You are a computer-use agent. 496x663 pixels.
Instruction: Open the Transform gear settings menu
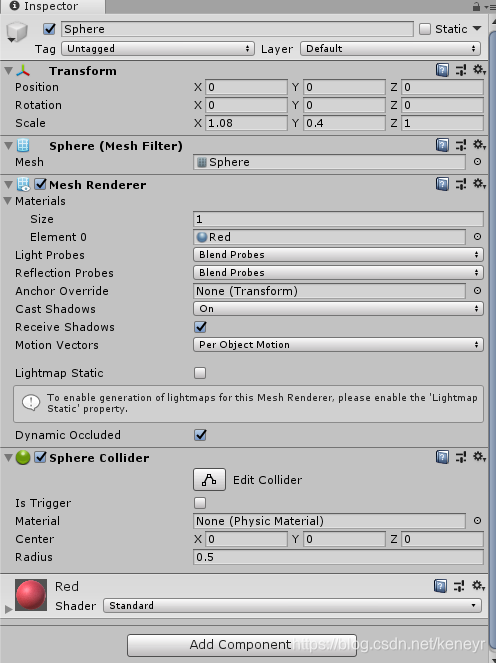point(479,70)
